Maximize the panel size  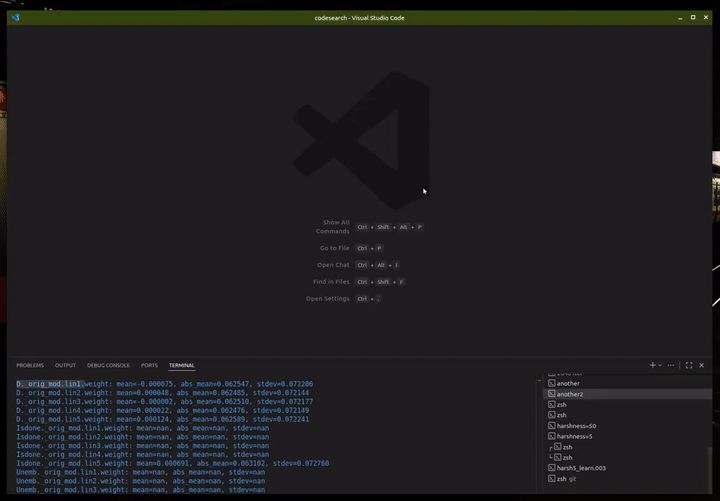[x=689, y=365]
